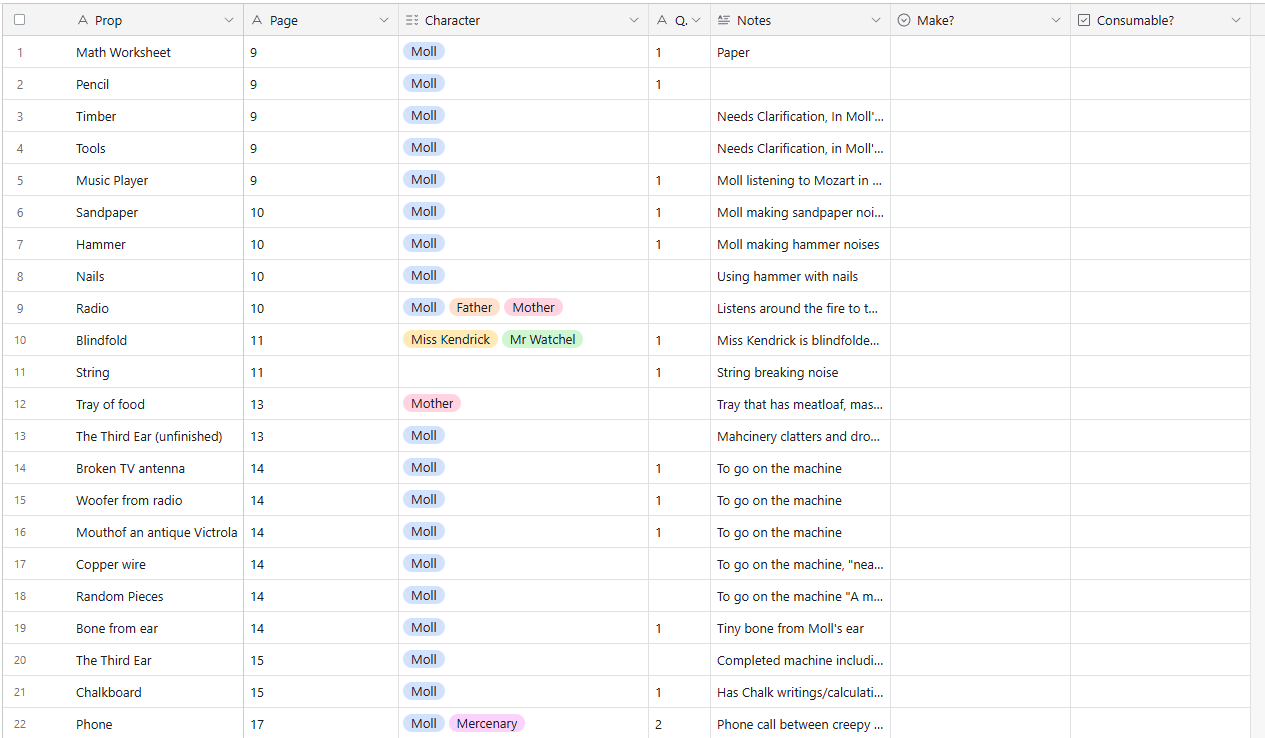This screenshot has height=738, width=1265.
Task: Select the Mercenary tag in Phone row
Action: point(486,724)
